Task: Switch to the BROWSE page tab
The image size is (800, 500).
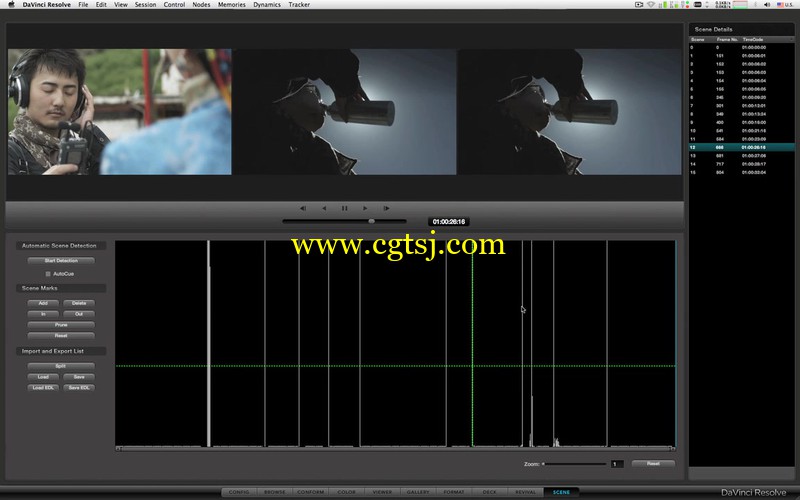Action: pos(274,492)
